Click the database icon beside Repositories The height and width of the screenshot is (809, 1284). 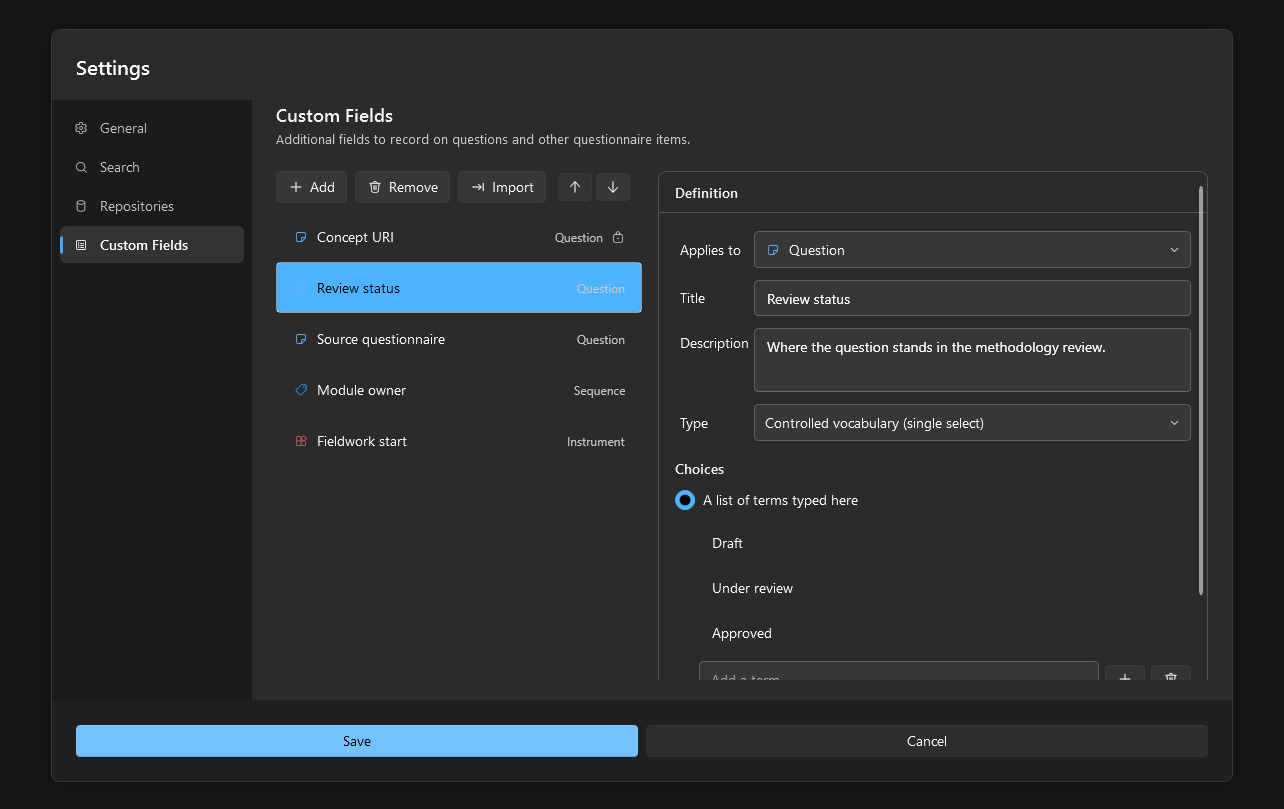point(82,206)
